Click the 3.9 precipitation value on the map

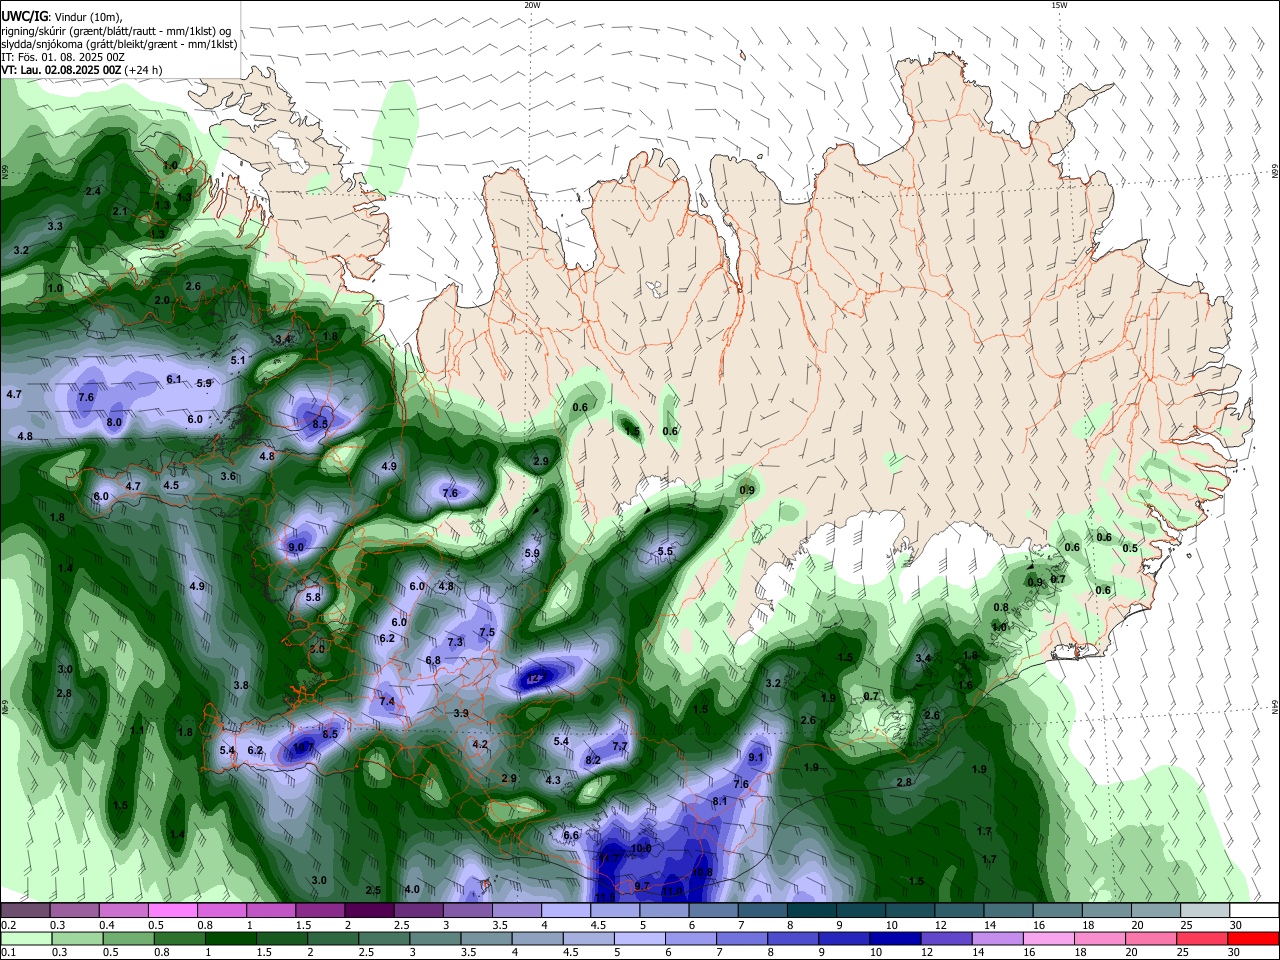461,713
